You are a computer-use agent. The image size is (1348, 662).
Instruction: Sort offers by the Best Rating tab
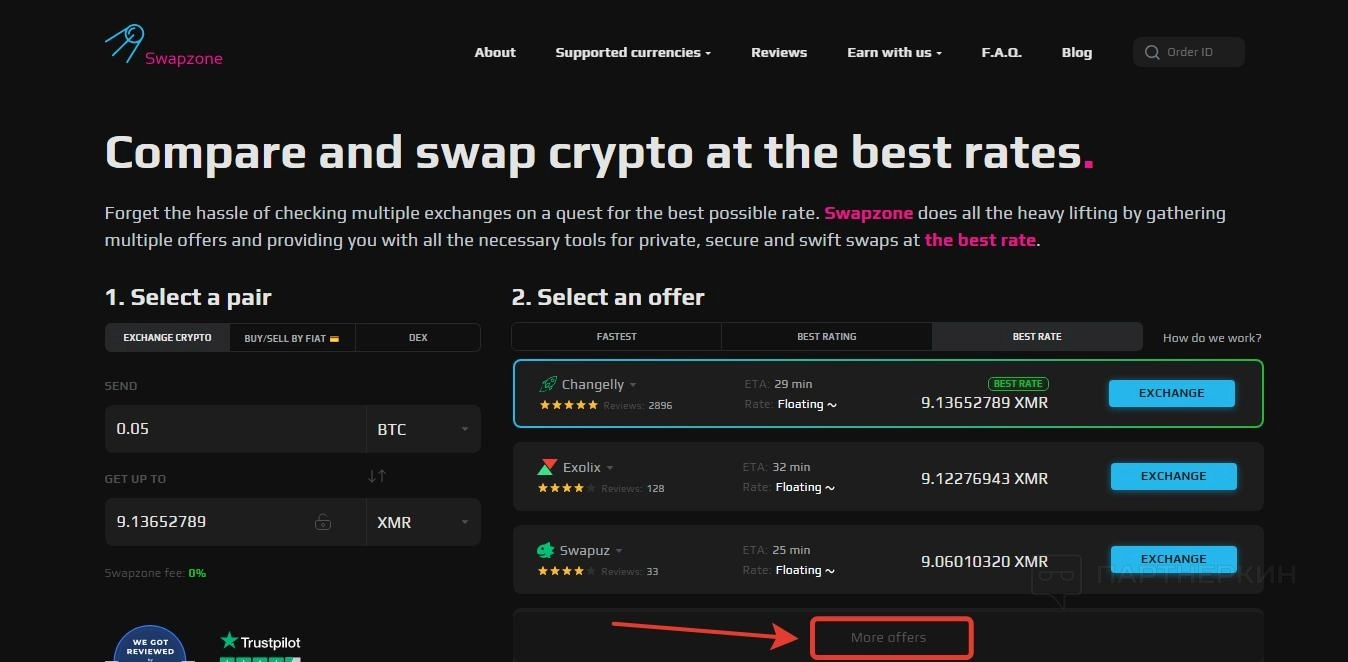click(826, 337)
